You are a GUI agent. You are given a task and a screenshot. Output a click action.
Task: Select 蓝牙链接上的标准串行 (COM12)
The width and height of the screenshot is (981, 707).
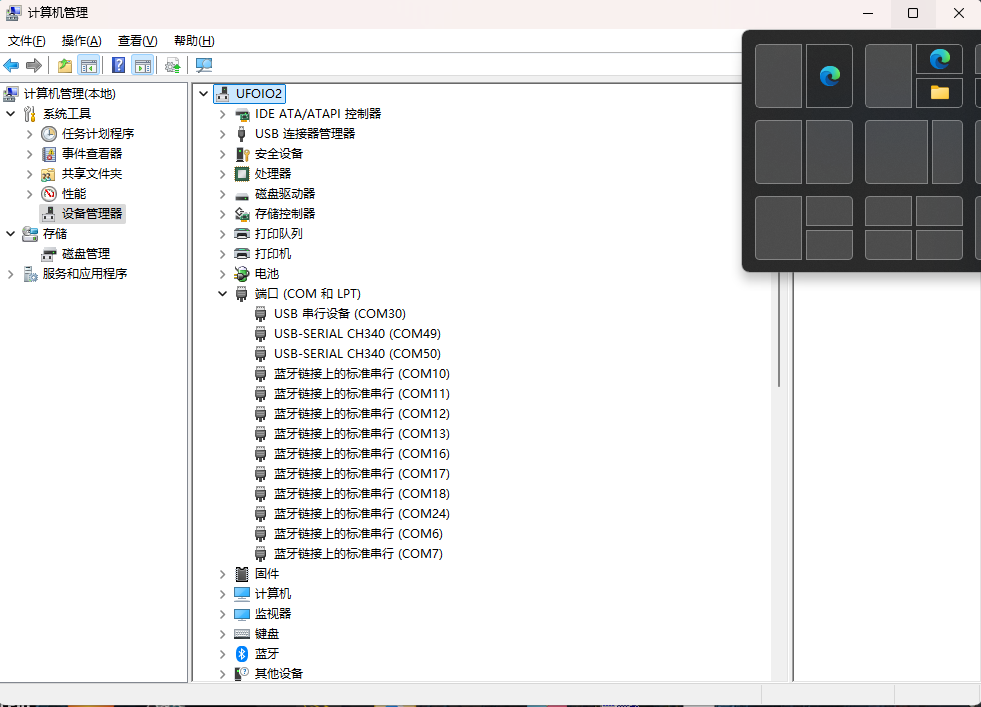[362, 414]
